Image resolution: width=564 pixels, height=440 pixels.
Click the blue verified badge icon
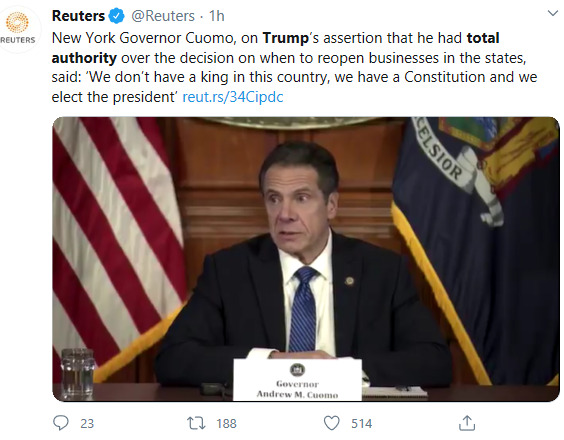point(117,16)
